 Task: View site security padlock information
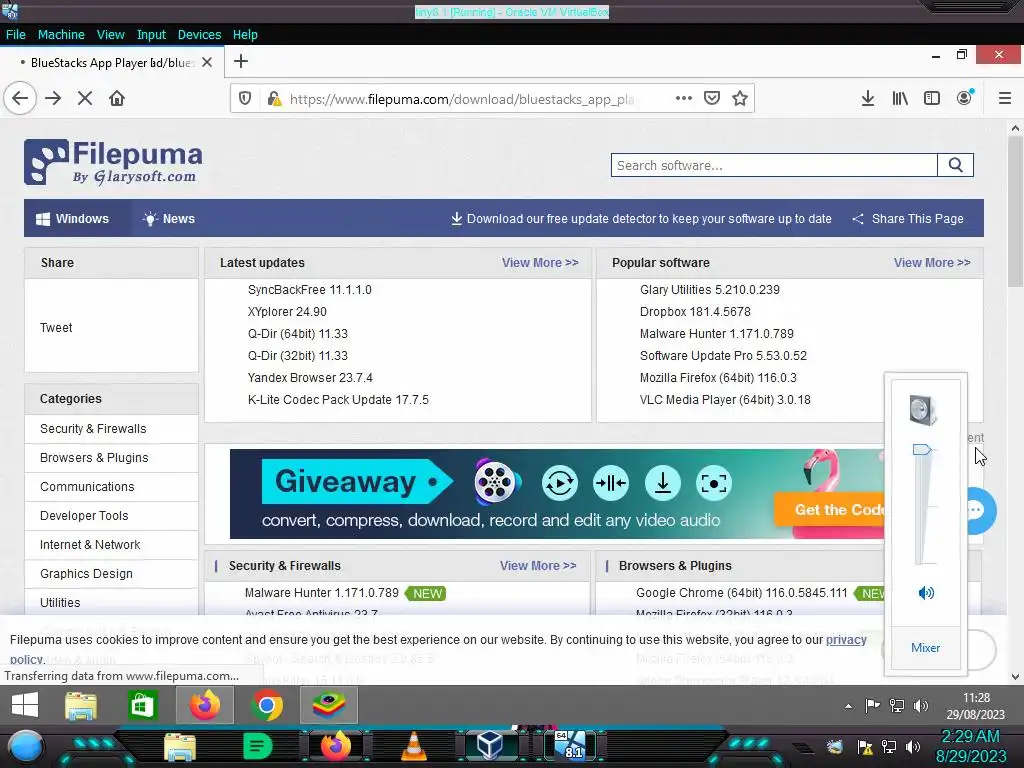pos(274,99)
